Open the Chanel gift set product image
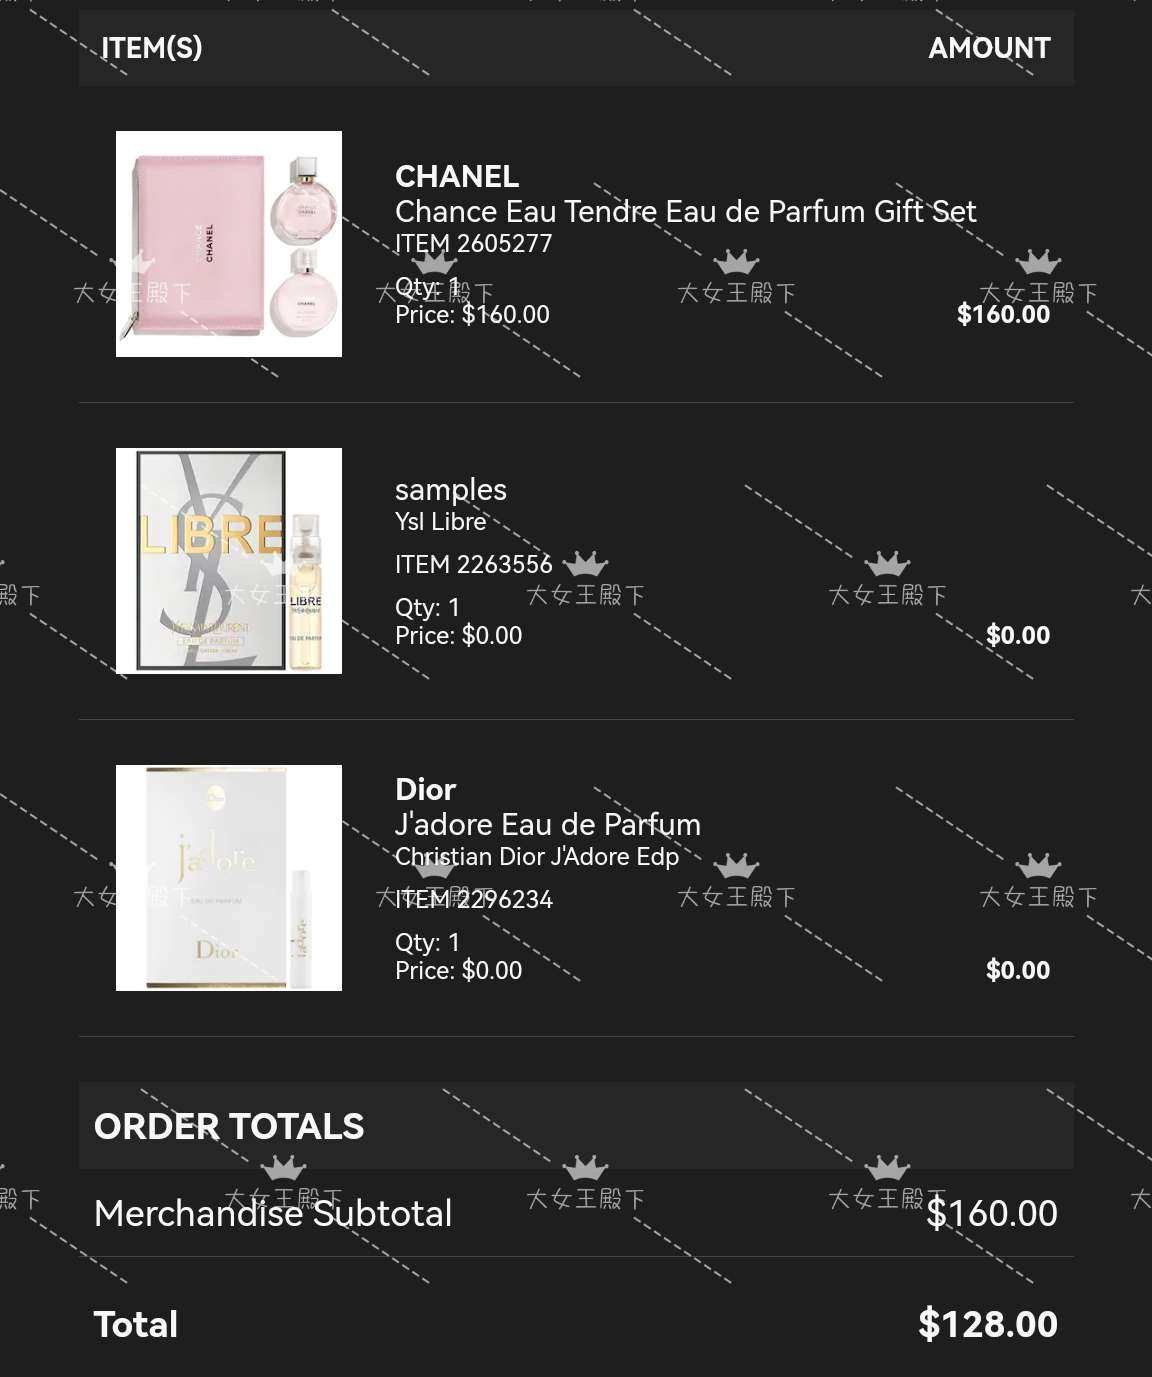This screenshot has width=1152, height=1377. point(229,244)
